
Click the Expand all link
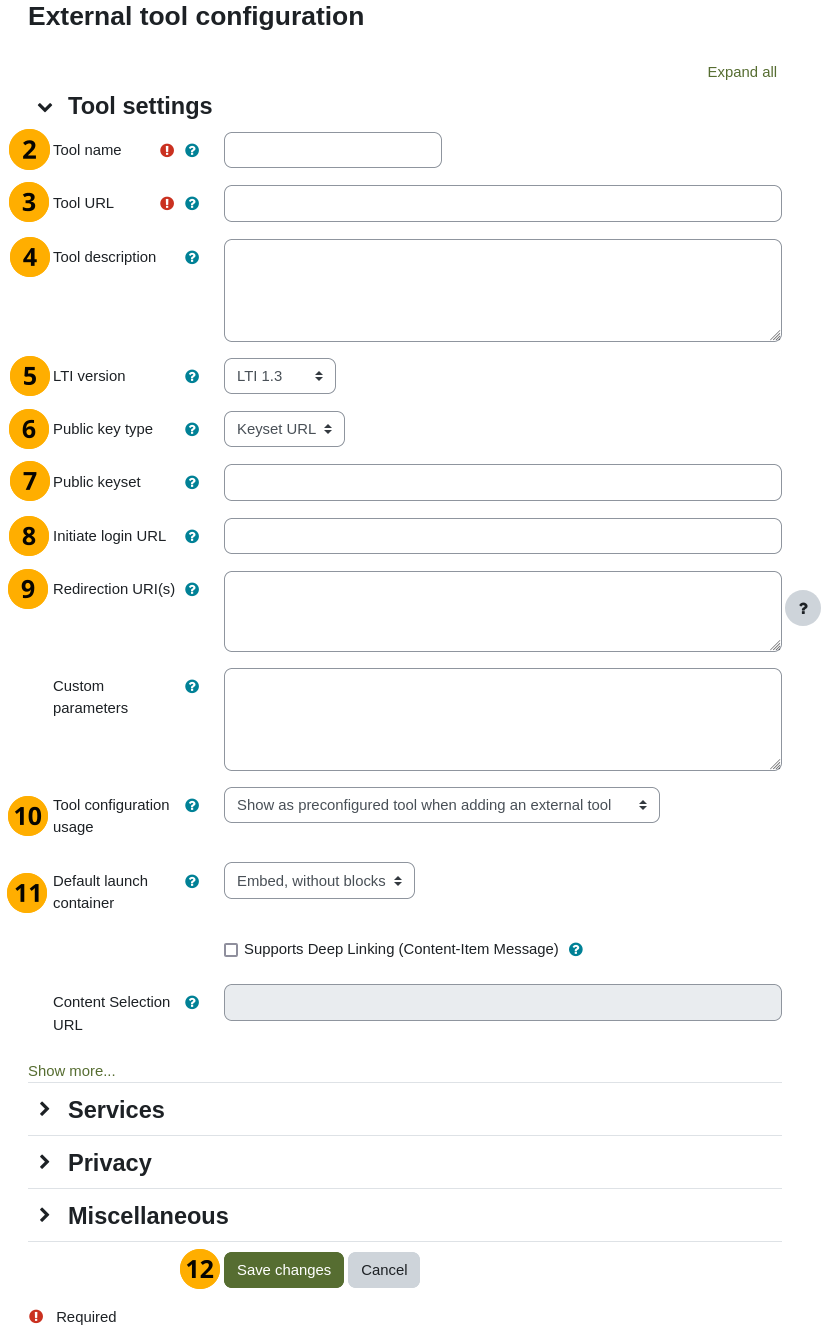click(x=741, y=72)
